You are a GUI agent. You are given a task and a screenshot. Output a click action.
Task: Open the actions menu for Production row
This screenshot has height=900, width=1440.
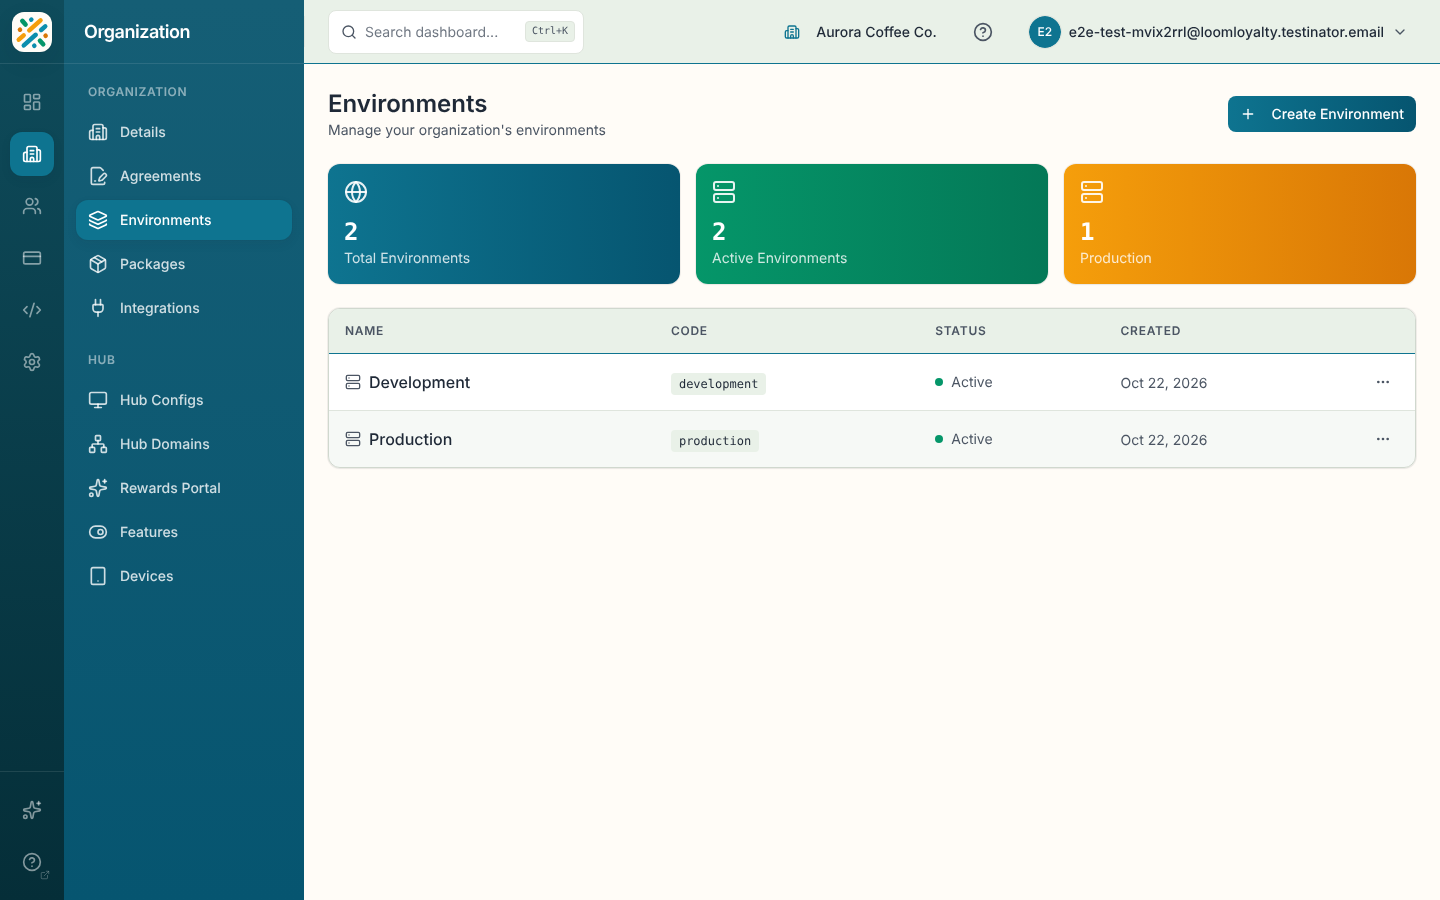[1383, 439]
